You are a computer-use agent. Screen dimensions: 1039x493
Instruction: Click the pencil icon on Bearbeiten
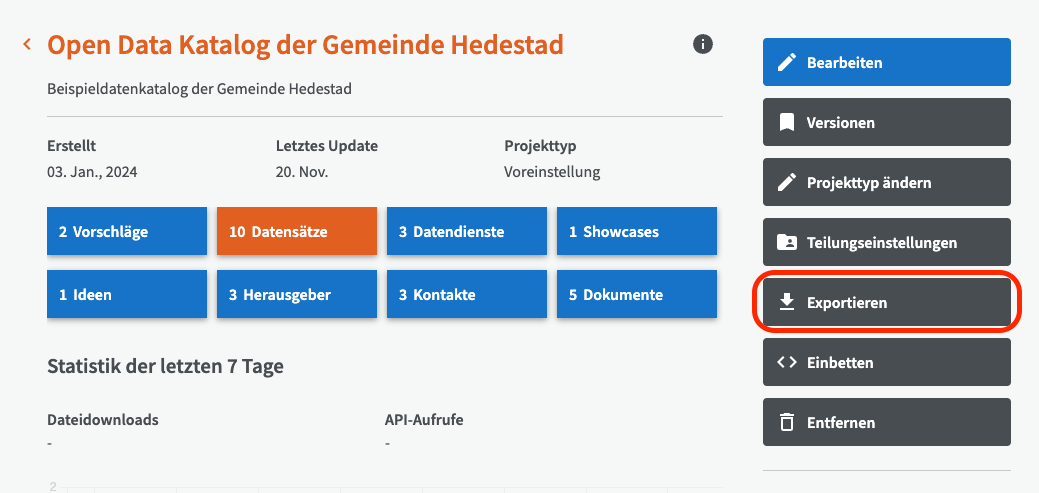(x=787, y=63)
